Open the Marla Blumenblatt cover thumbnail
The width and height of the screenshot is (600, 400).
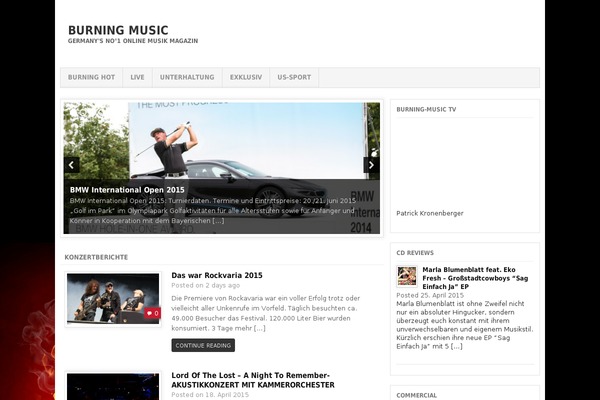point(407,276)
